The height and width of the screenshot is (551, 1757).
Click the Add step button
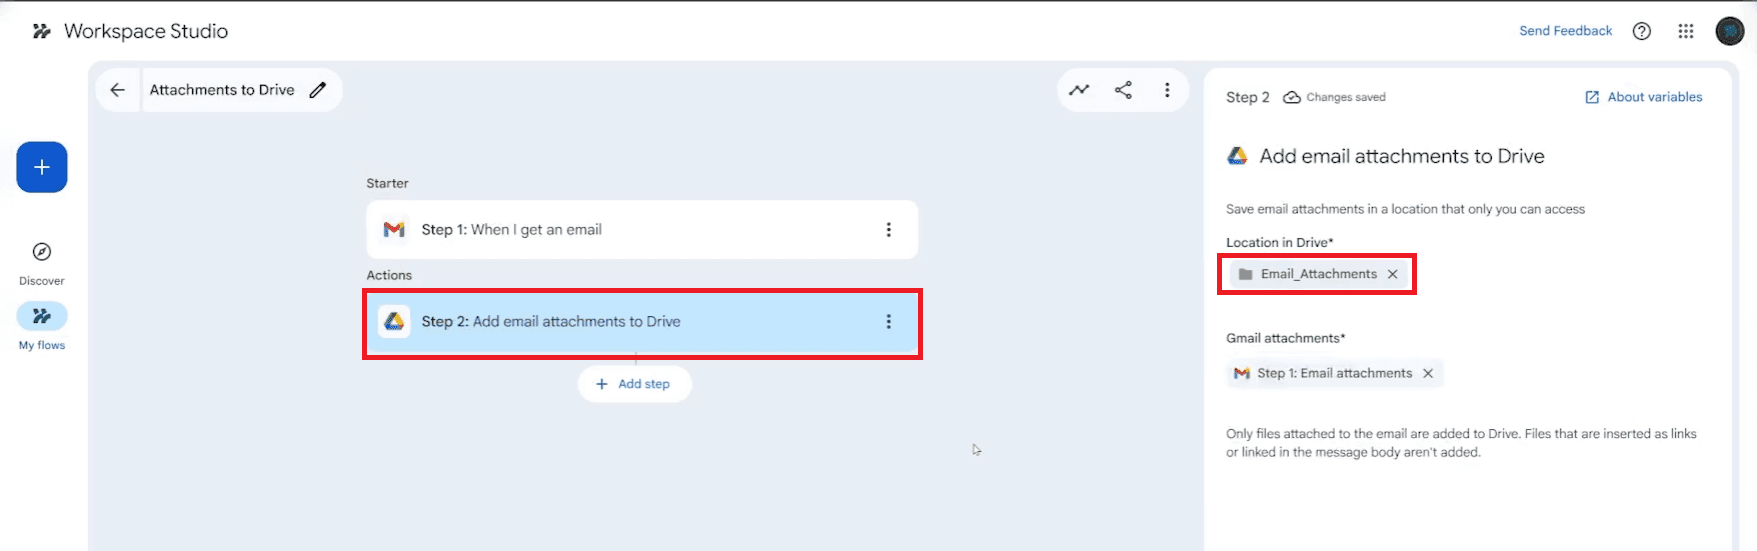[634, 384]
